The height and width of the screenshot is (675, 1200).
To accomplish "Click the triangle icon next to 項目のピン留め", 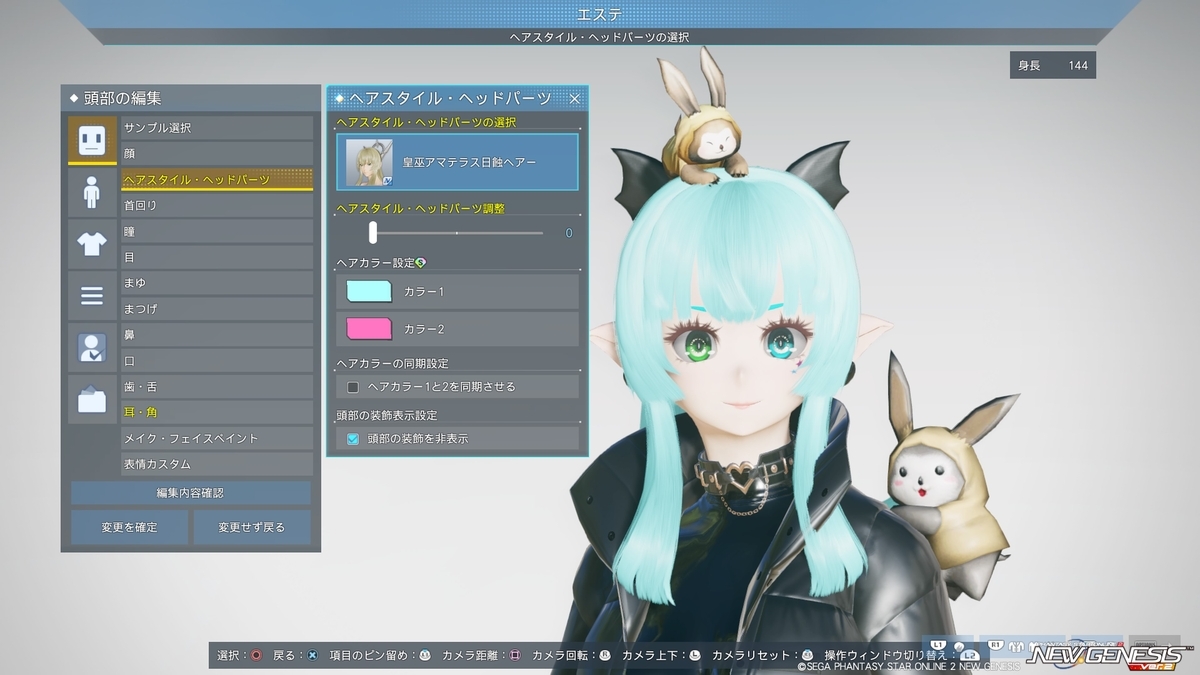I will tap(425, 655).
